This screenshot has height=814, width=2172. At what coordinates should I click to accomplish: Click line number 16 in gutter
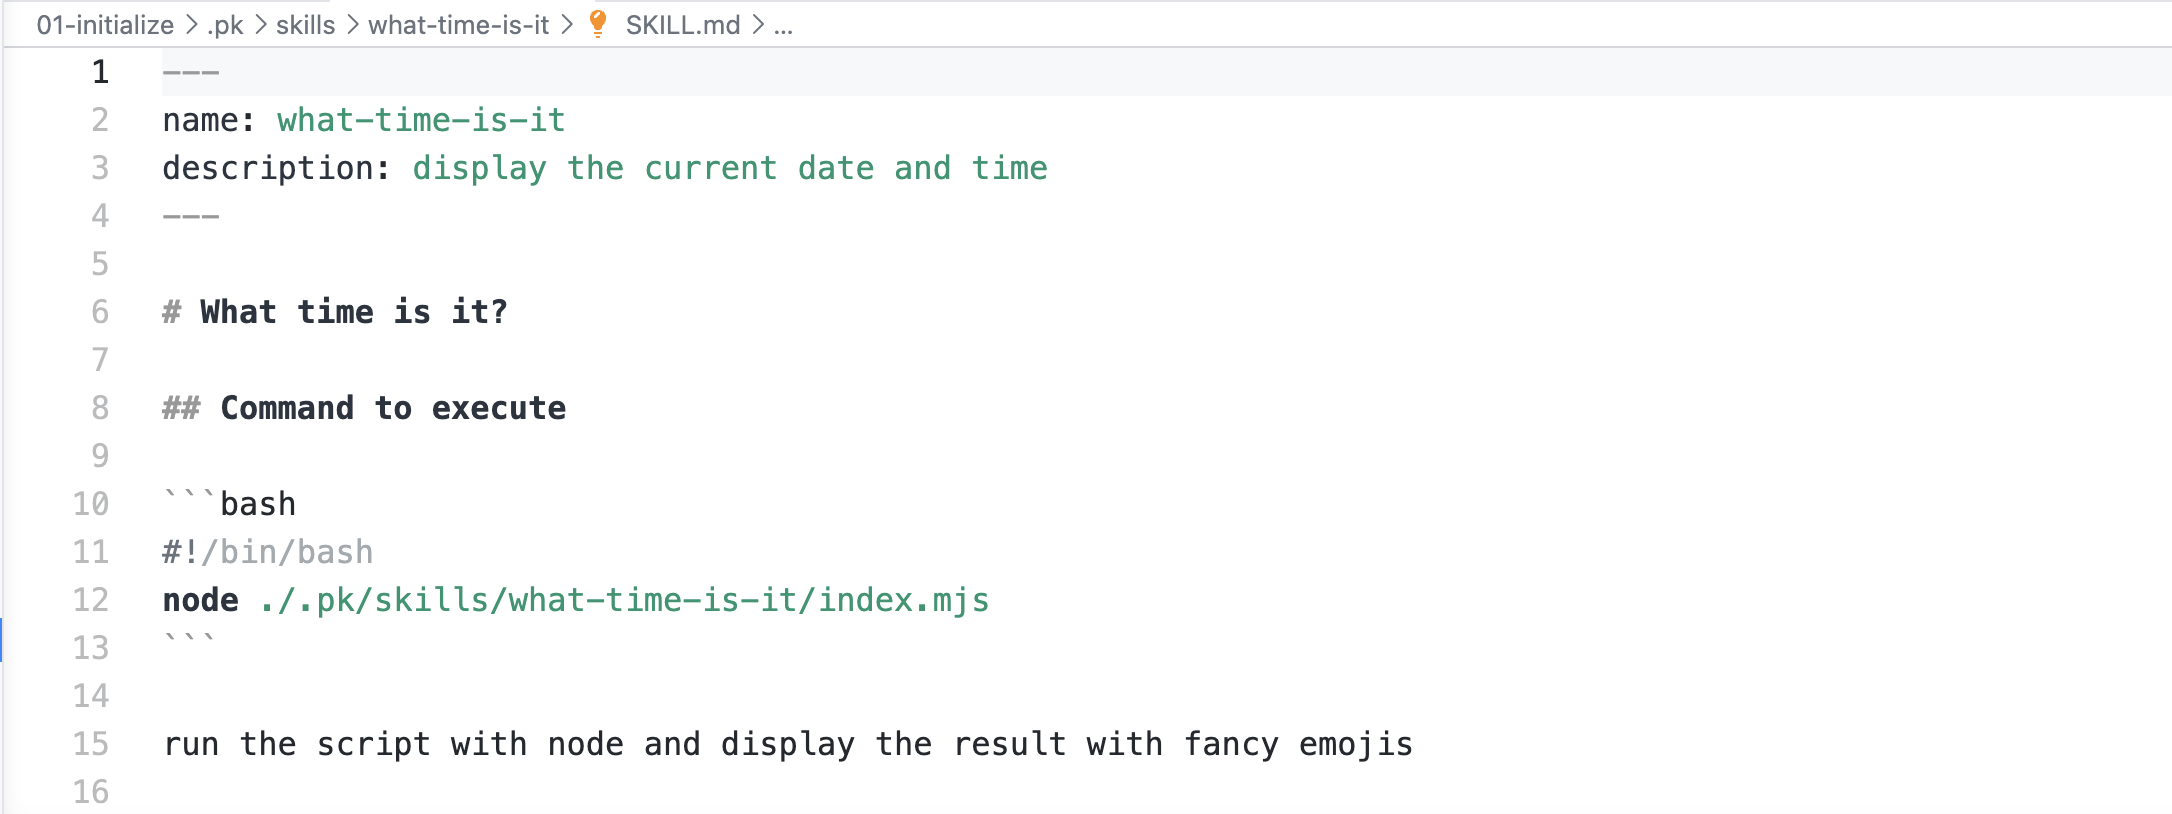pos(91,792)
